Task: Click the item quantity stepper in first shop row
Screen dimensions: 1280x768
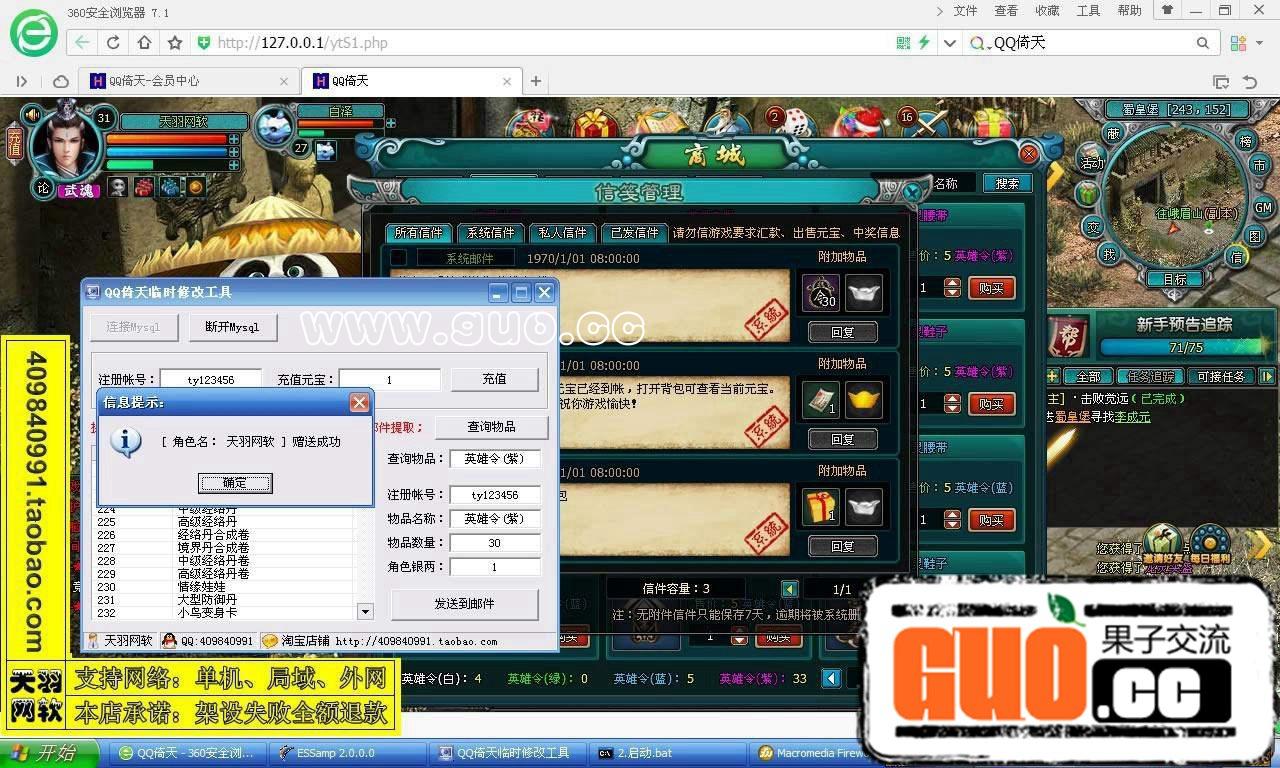Action: point(952,288)
